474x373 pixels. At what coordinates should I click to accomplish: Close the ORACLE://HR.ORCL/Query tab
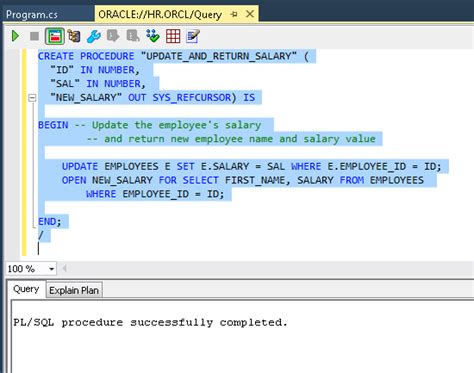(250, 14)
